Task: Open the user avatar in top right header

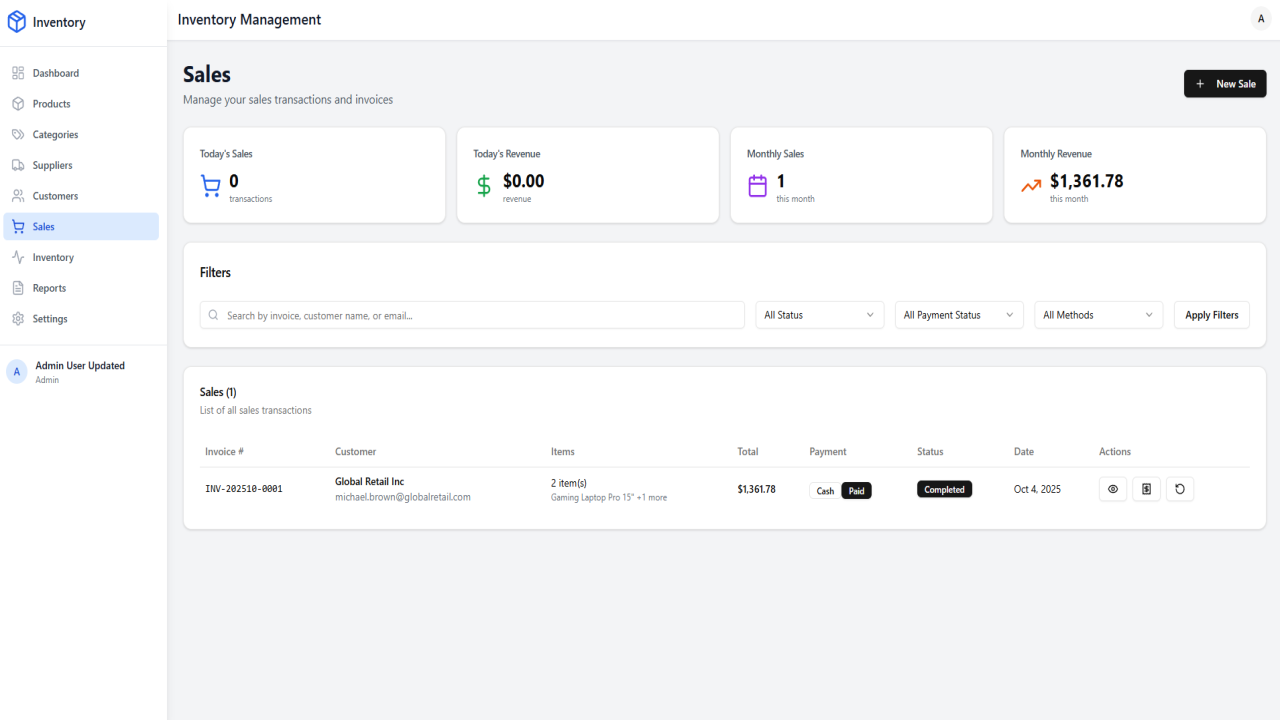Action: click(x=1261, y=19)
